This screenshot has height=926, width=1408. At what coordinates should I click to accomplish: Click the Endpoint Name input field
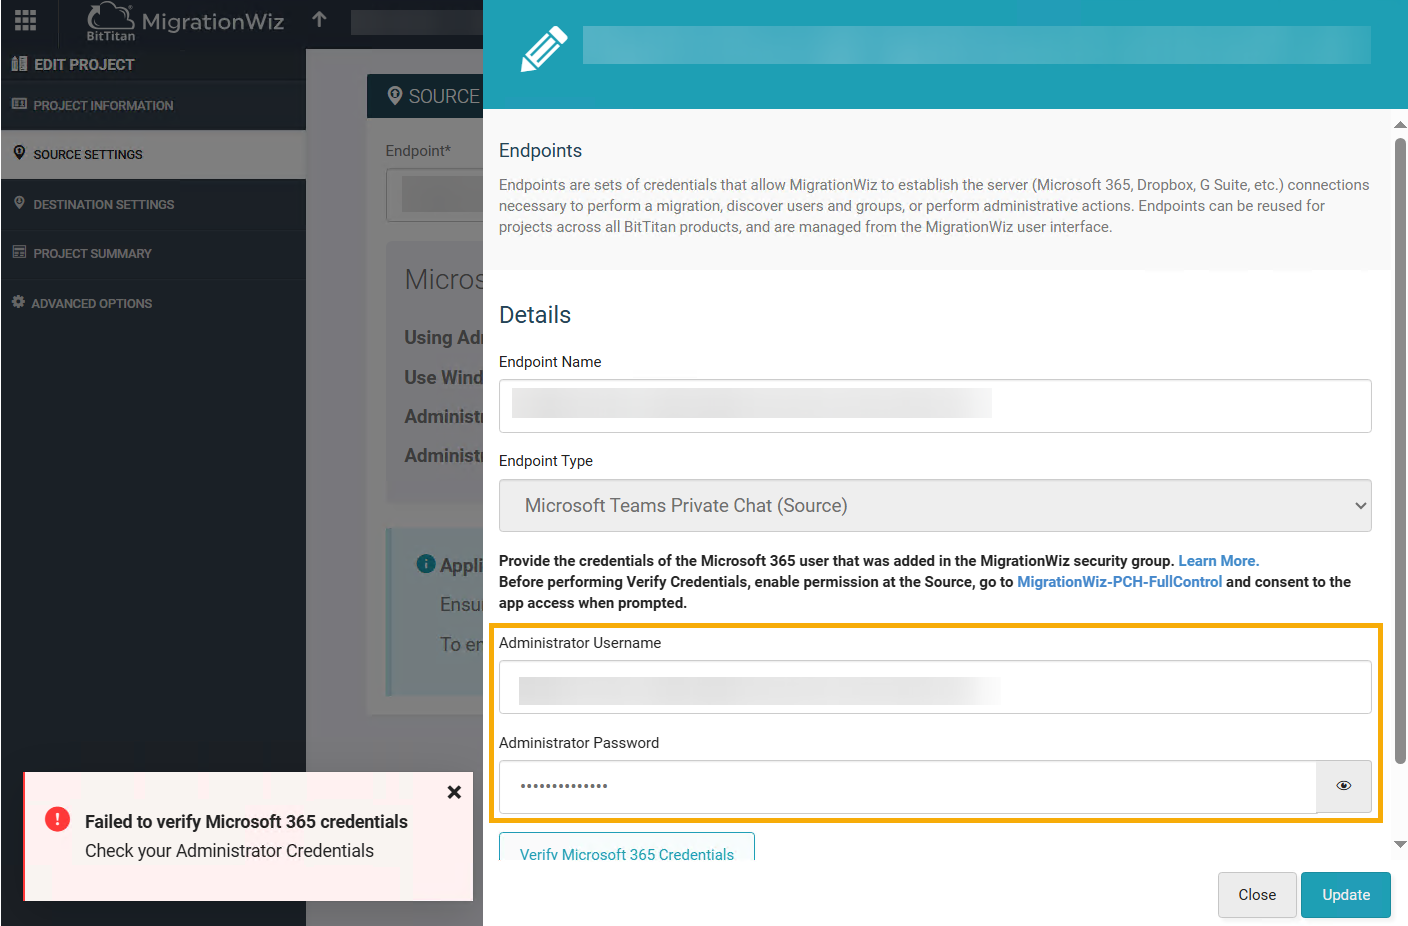935,406
